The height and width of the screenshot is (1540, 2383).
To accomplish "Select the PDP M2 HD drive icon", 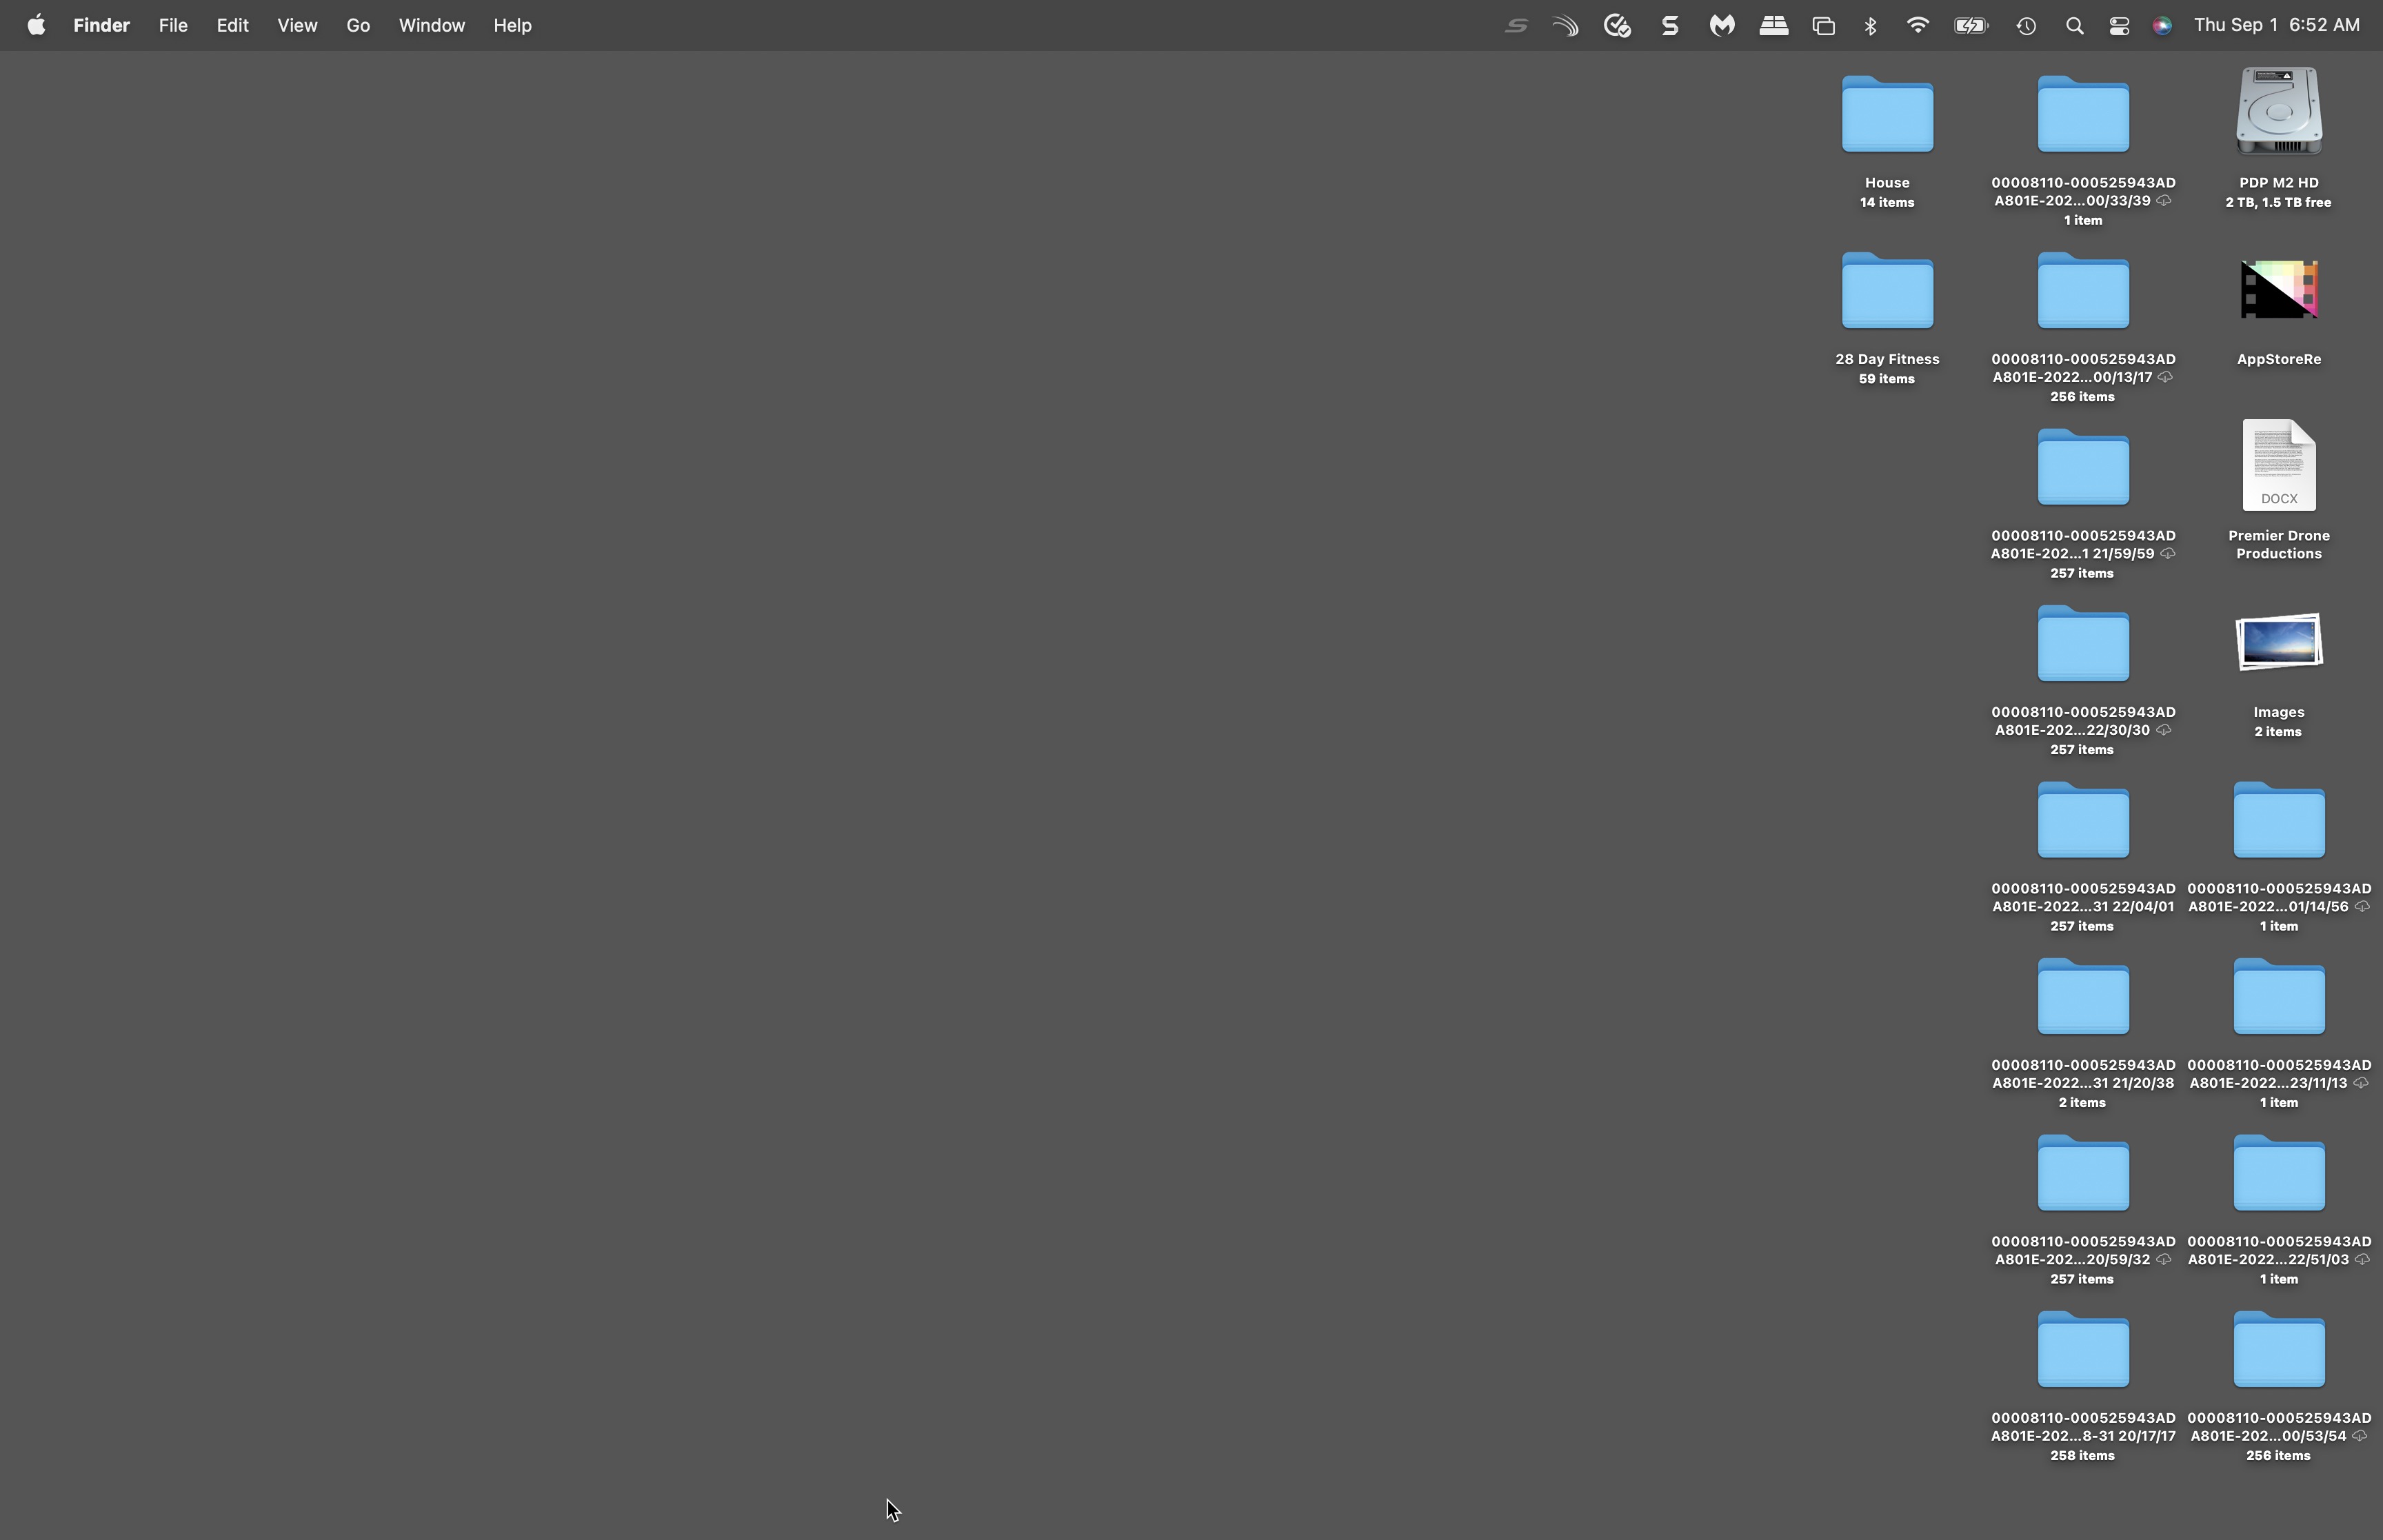I will click(2278, 112).
